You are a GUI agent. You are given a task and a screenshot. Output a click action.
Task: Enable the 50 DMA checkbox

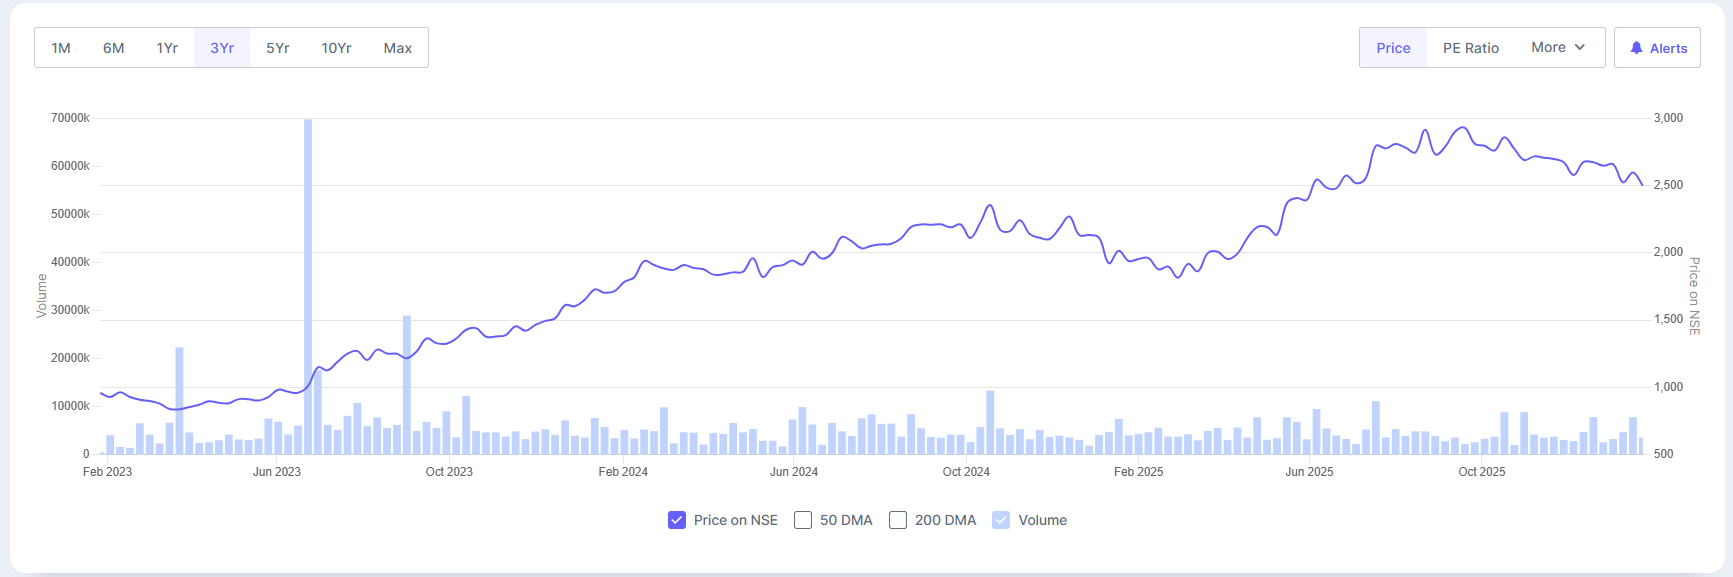pos(803,520)
